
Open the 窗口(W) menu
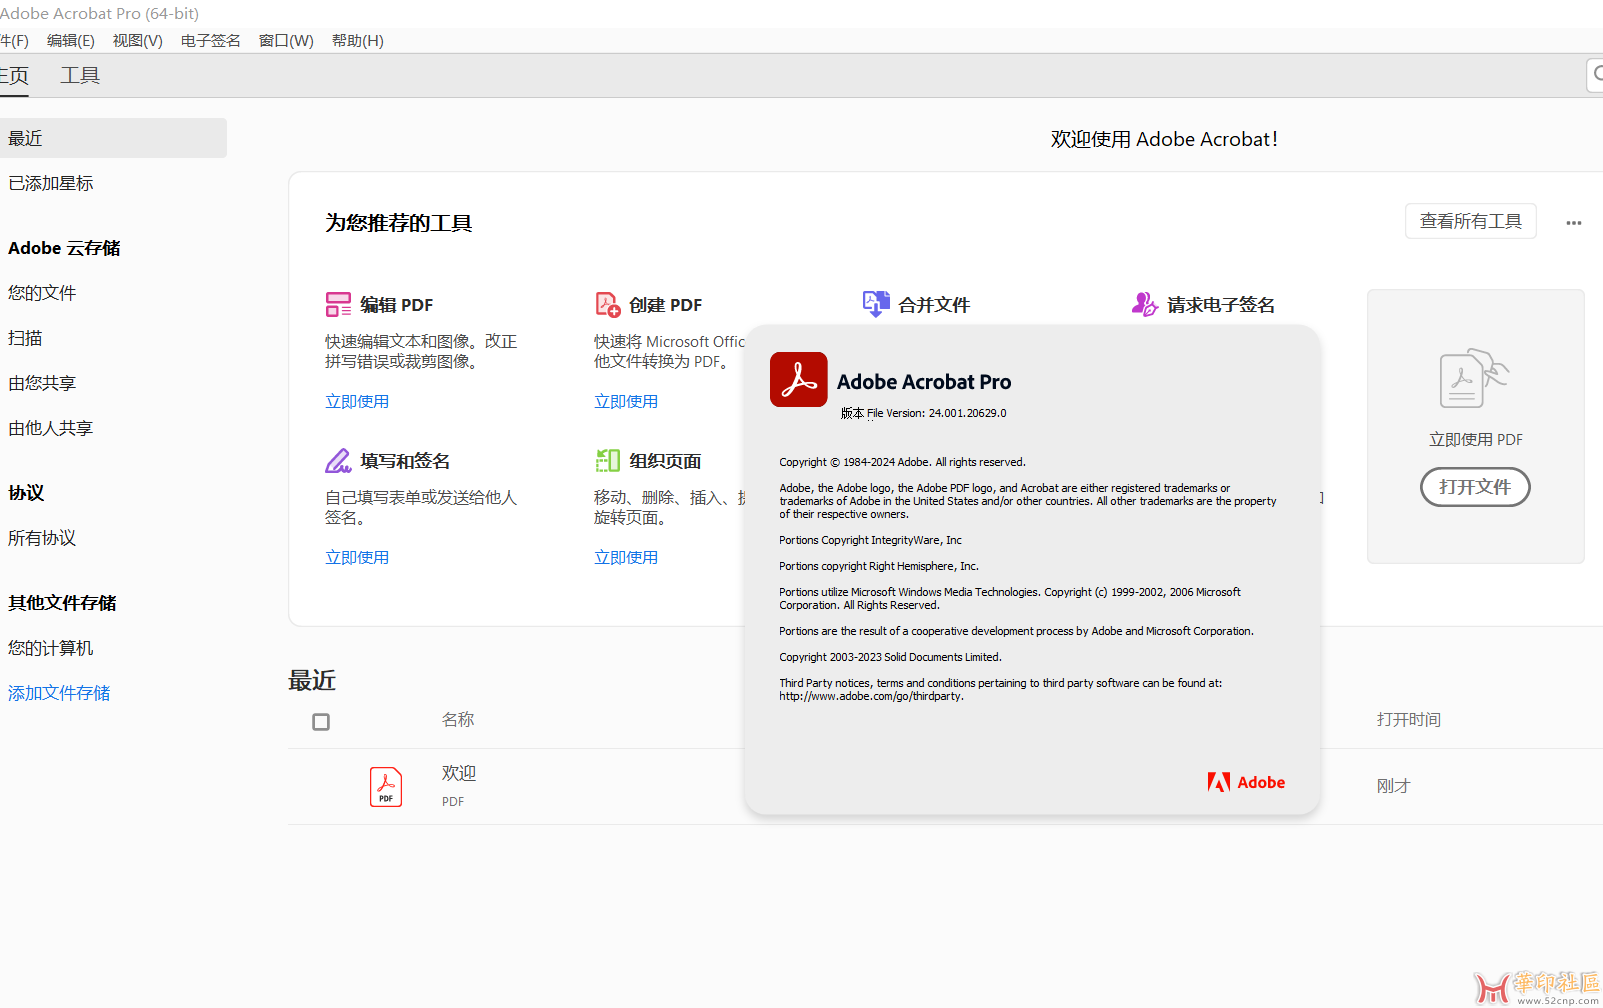coord(286,41)
